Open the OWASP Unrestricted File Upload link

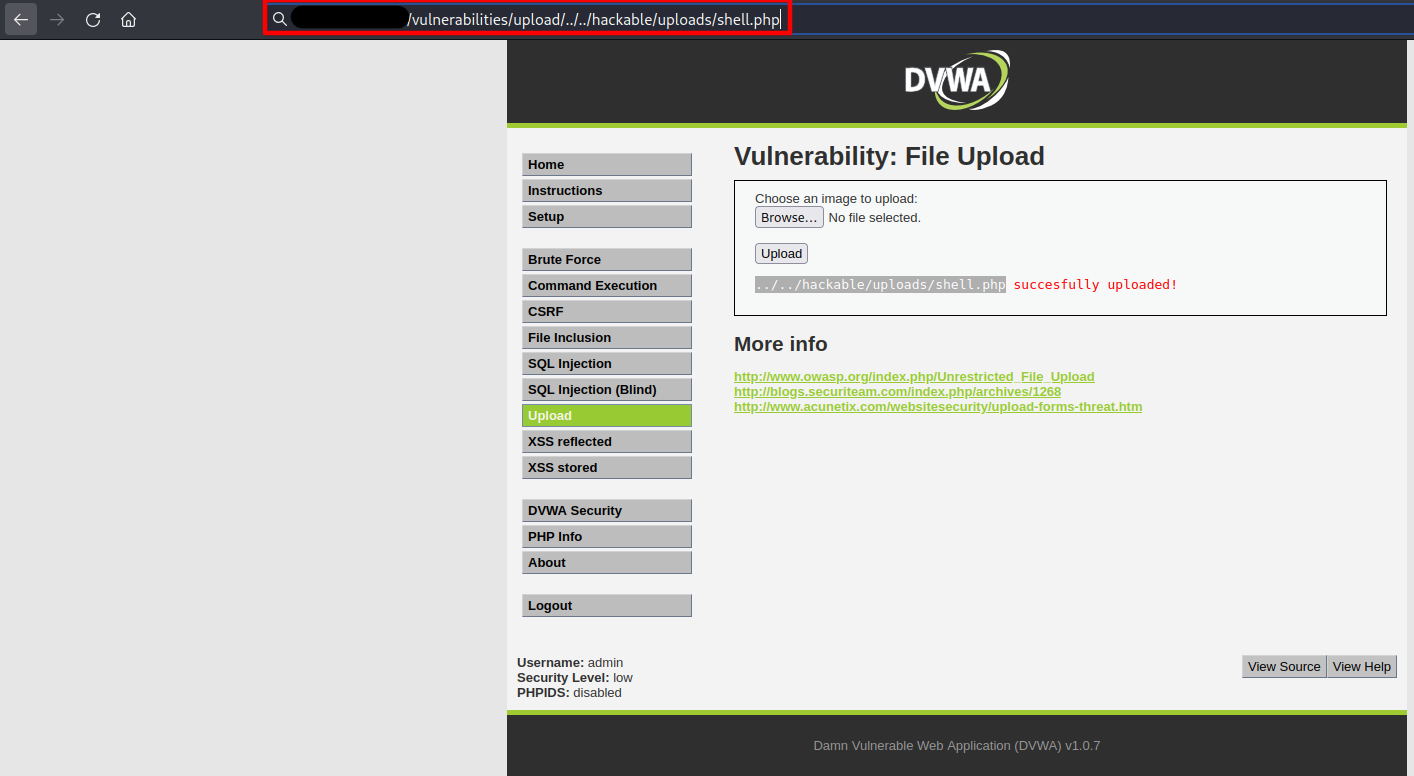pyautogui.click(x=914, y=377)
